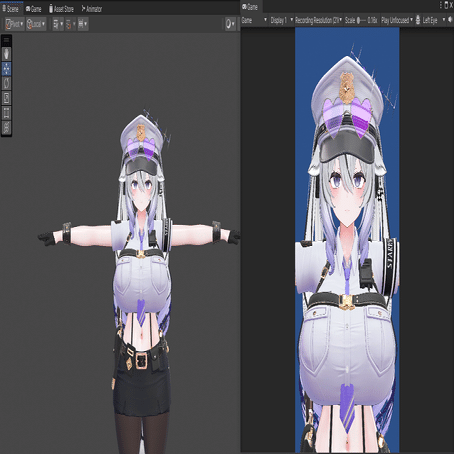Screen dimensions: 454x454
Task: Open the Display 1 dropdown
Action: pos(282,20)
